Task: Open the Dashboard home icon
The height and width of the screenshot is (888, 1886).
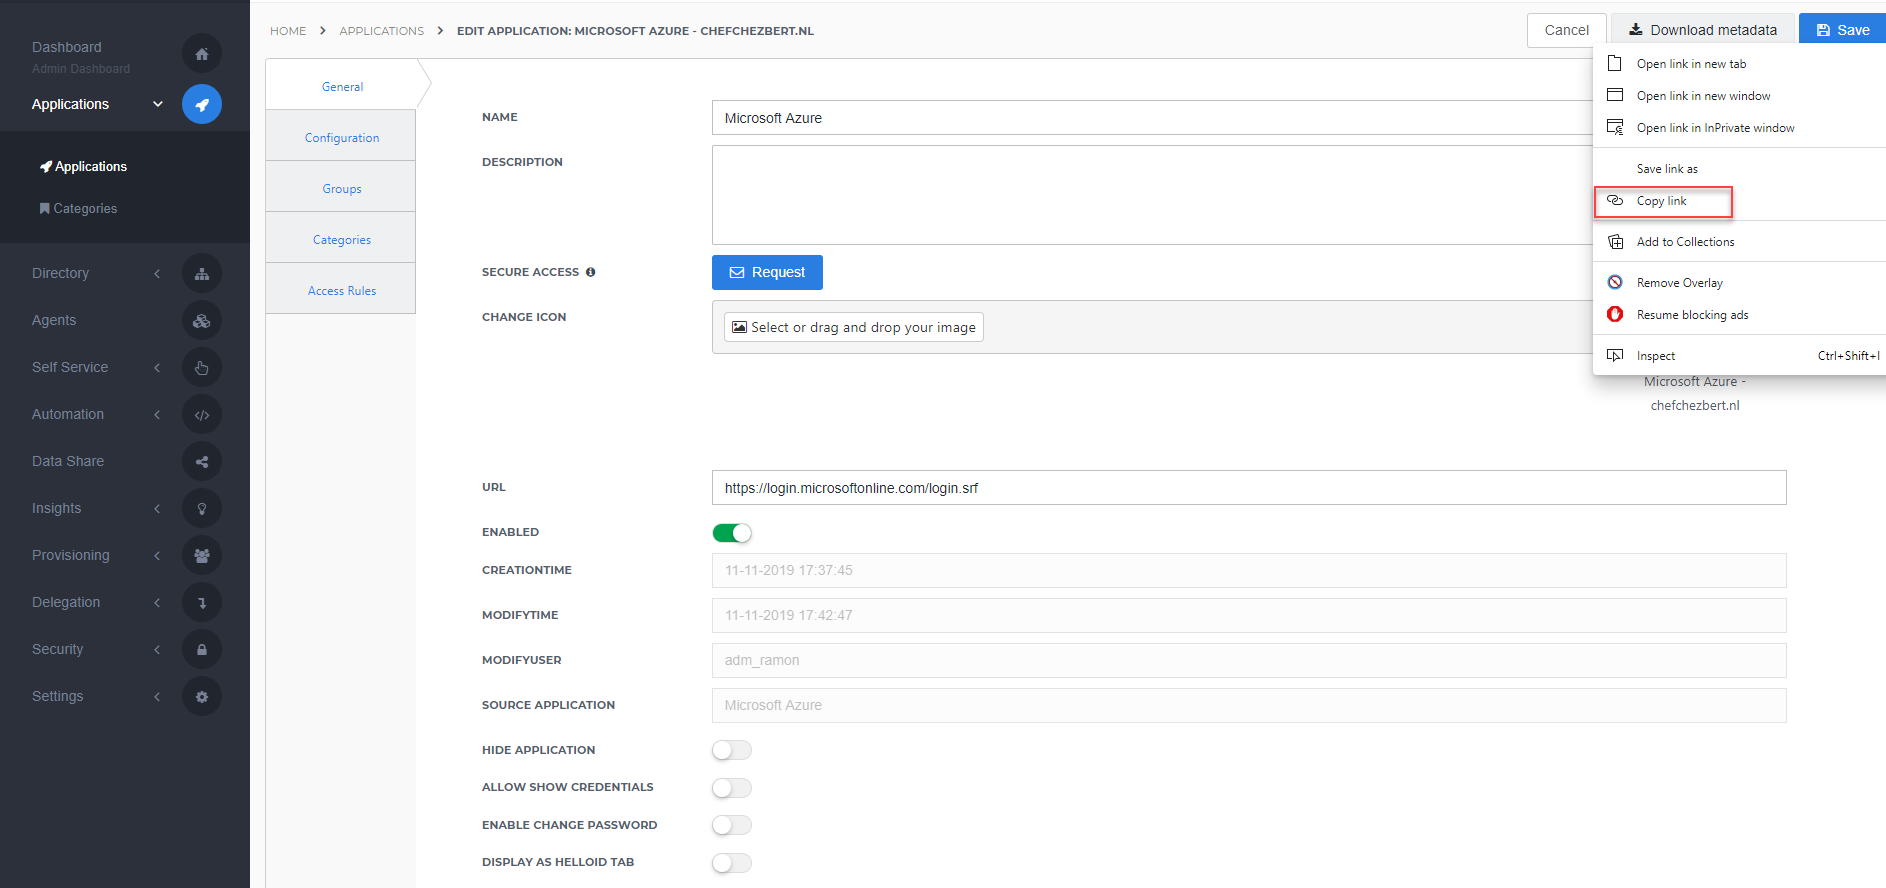Action: (x=201, y=54)
